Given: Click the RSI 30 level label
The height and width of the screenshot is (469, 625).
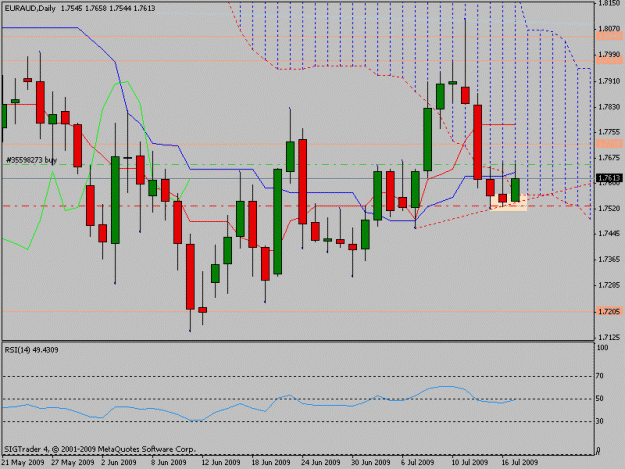Looking at the screenshot, I should (600, 421).
